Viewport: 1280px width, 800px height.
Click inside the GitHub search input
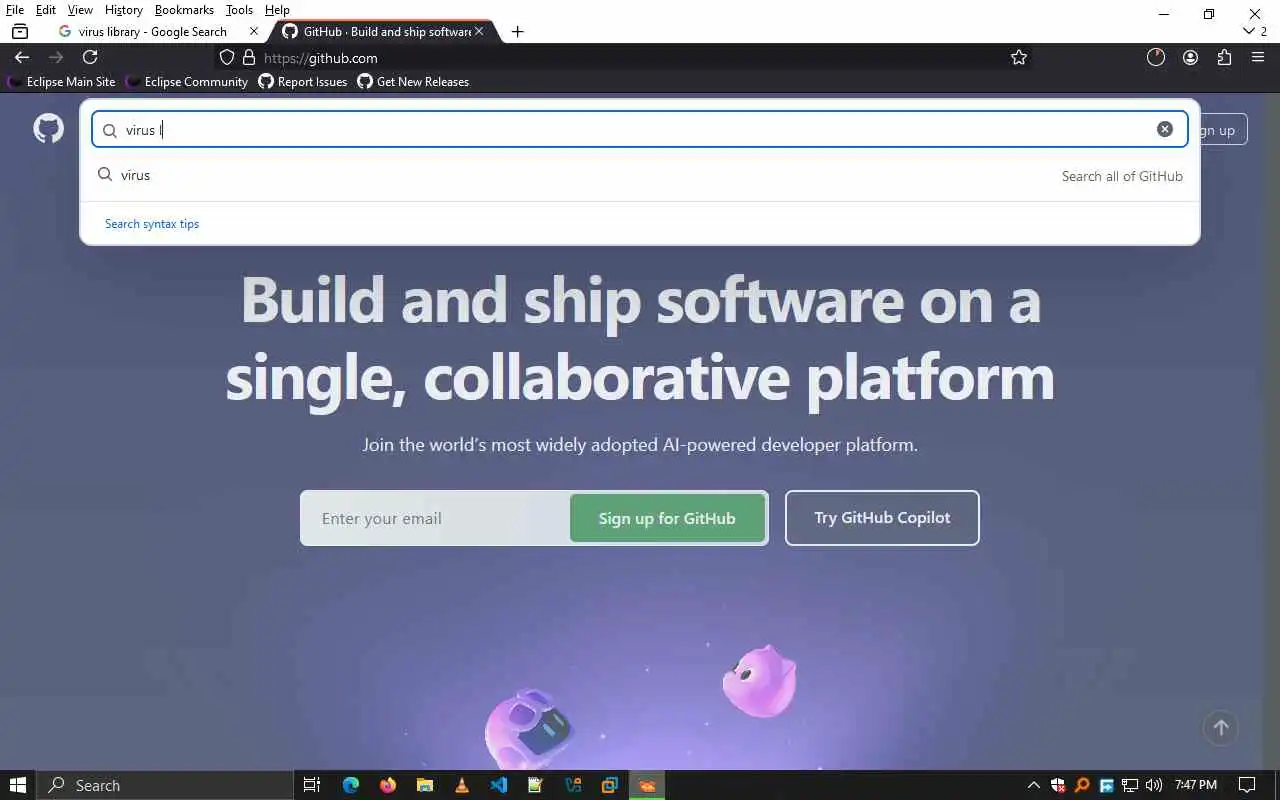tap(640, 129)
